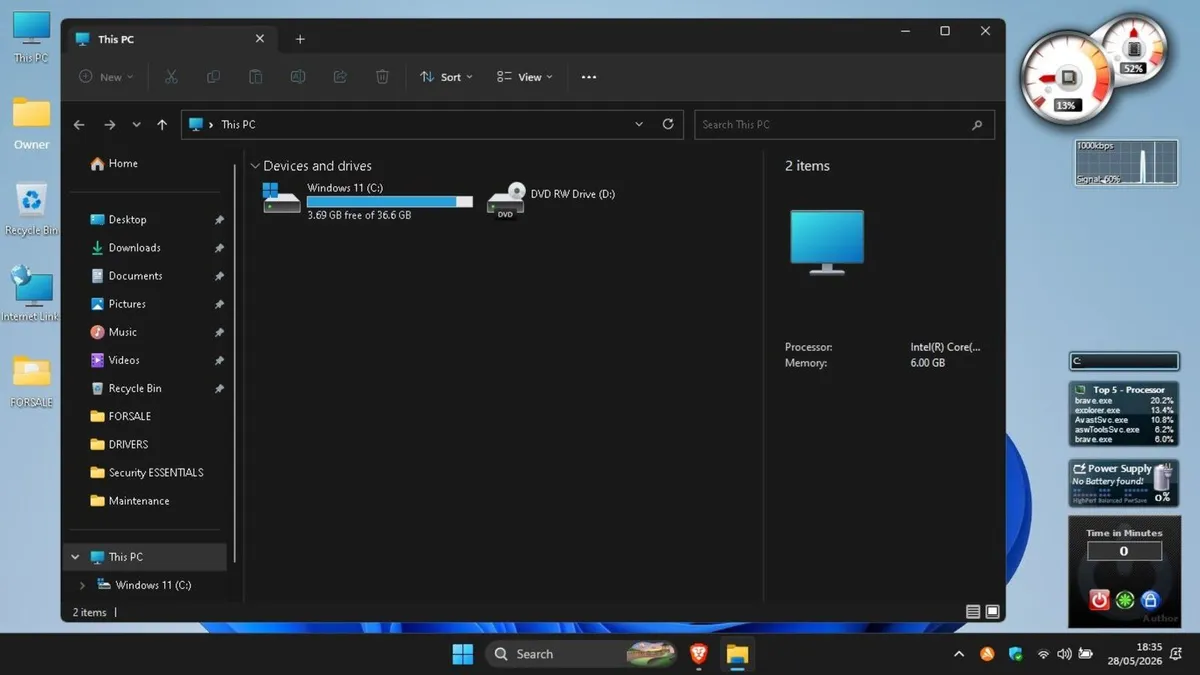The width and height of the screenshot is (1200, 675).
Task: Click the volume speaker tray icon
Action: click(x=1064, y=654)
